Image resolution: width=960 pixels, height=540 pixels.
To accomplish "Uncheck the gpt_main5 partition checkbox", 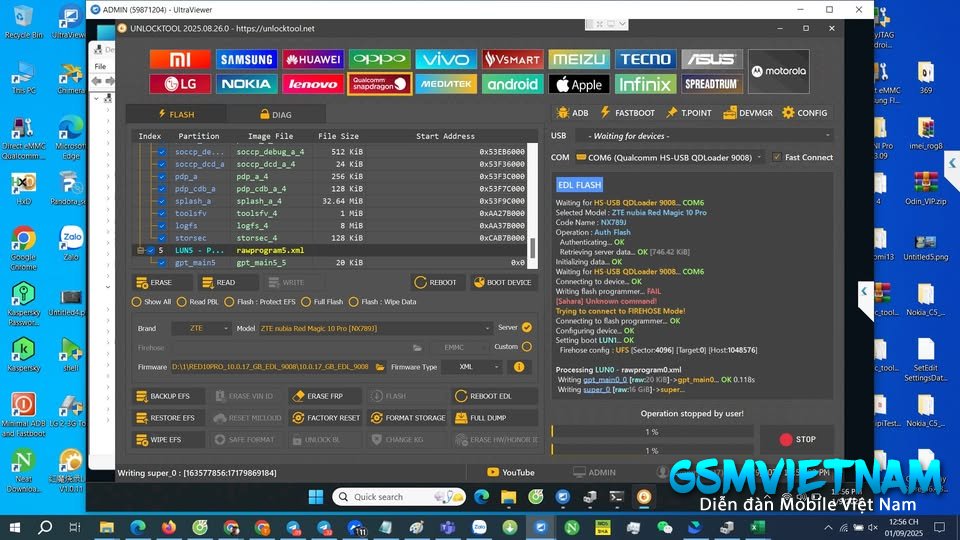I will click(162, 263).
